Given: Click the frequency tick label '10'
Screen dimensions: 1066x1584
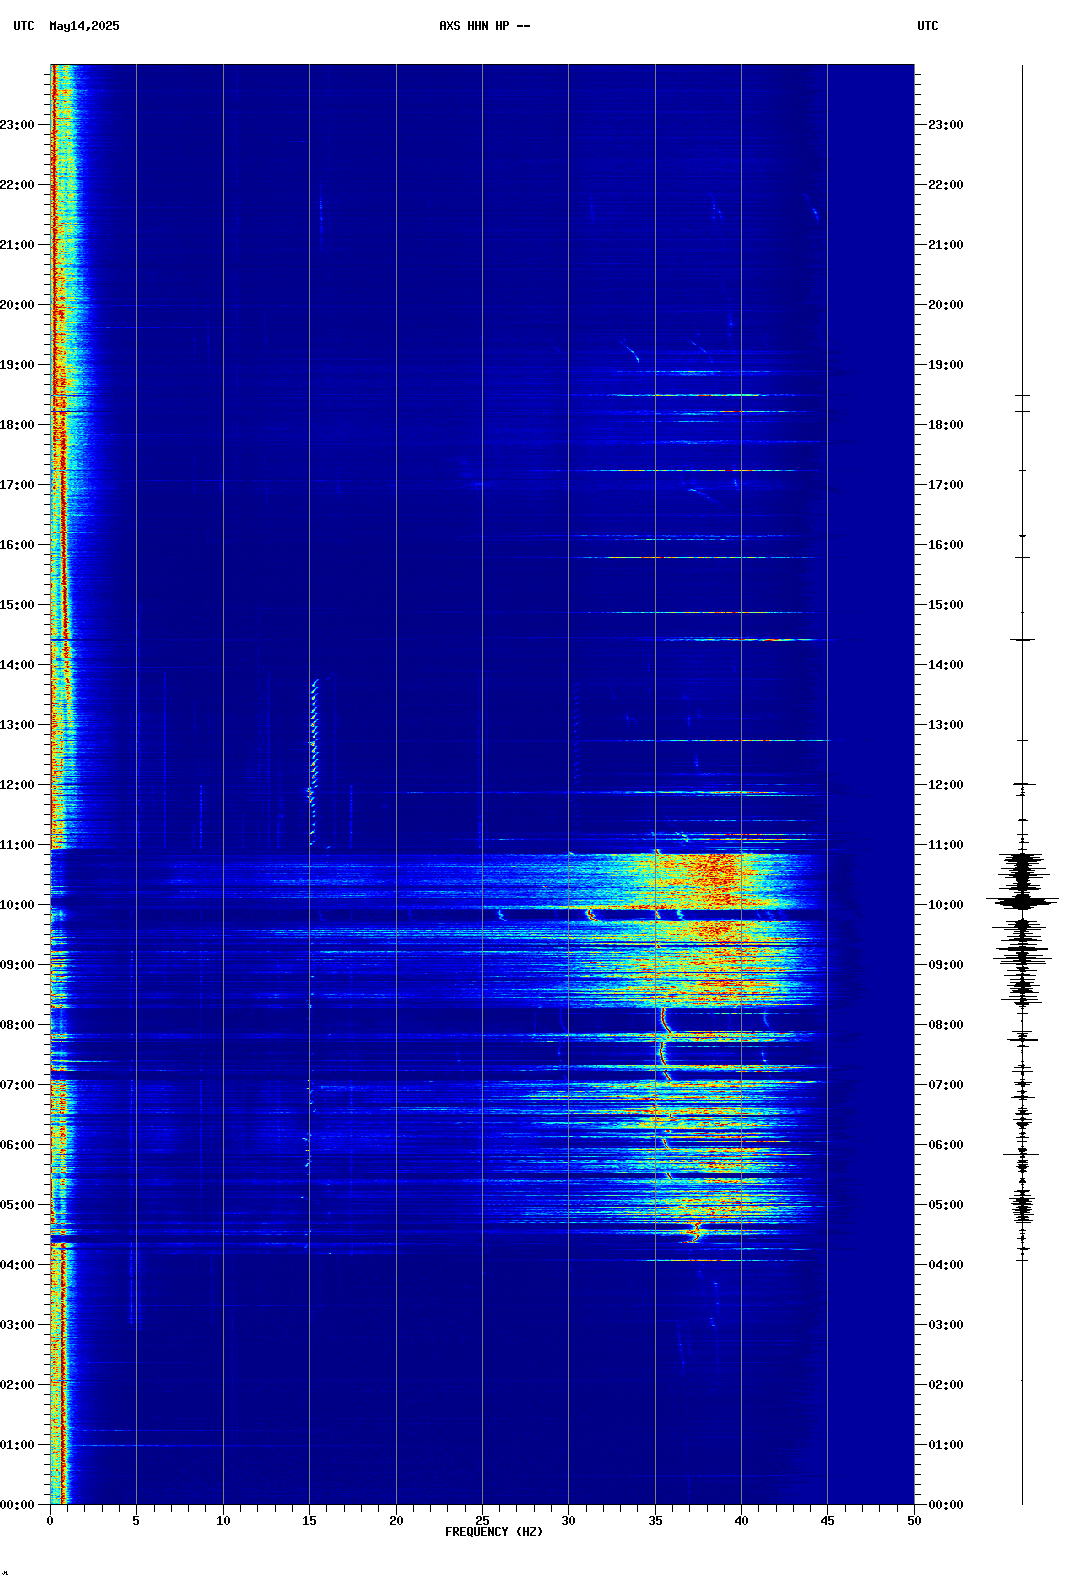Looking at the screenshot, I should point(223,1521).
